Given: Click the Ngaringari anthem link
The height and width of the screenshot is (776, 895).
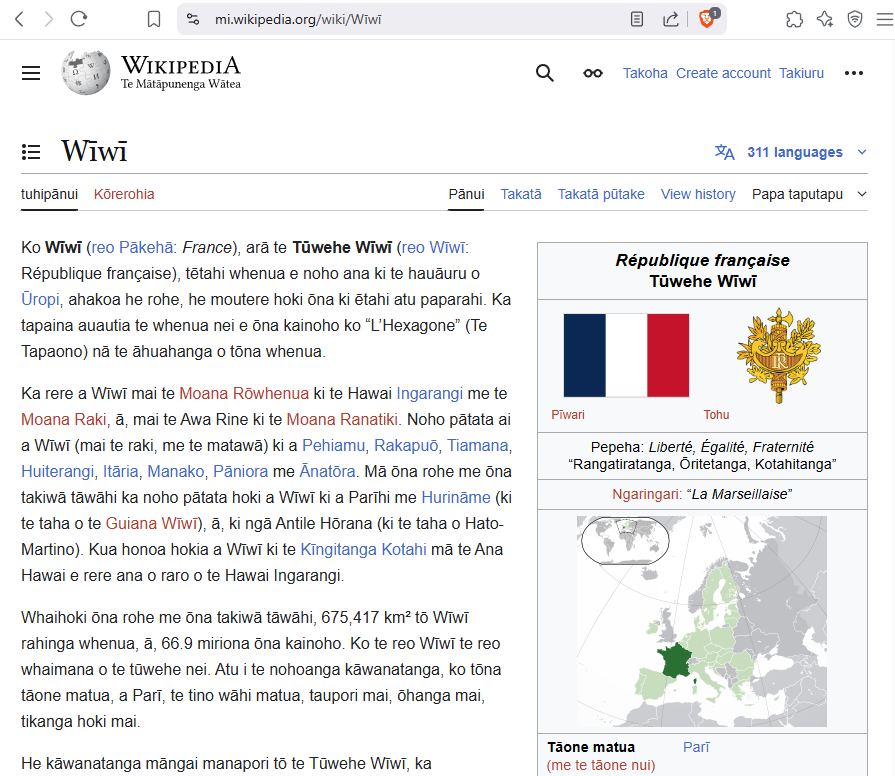Looking at the screenshot, I should point(646,494).
